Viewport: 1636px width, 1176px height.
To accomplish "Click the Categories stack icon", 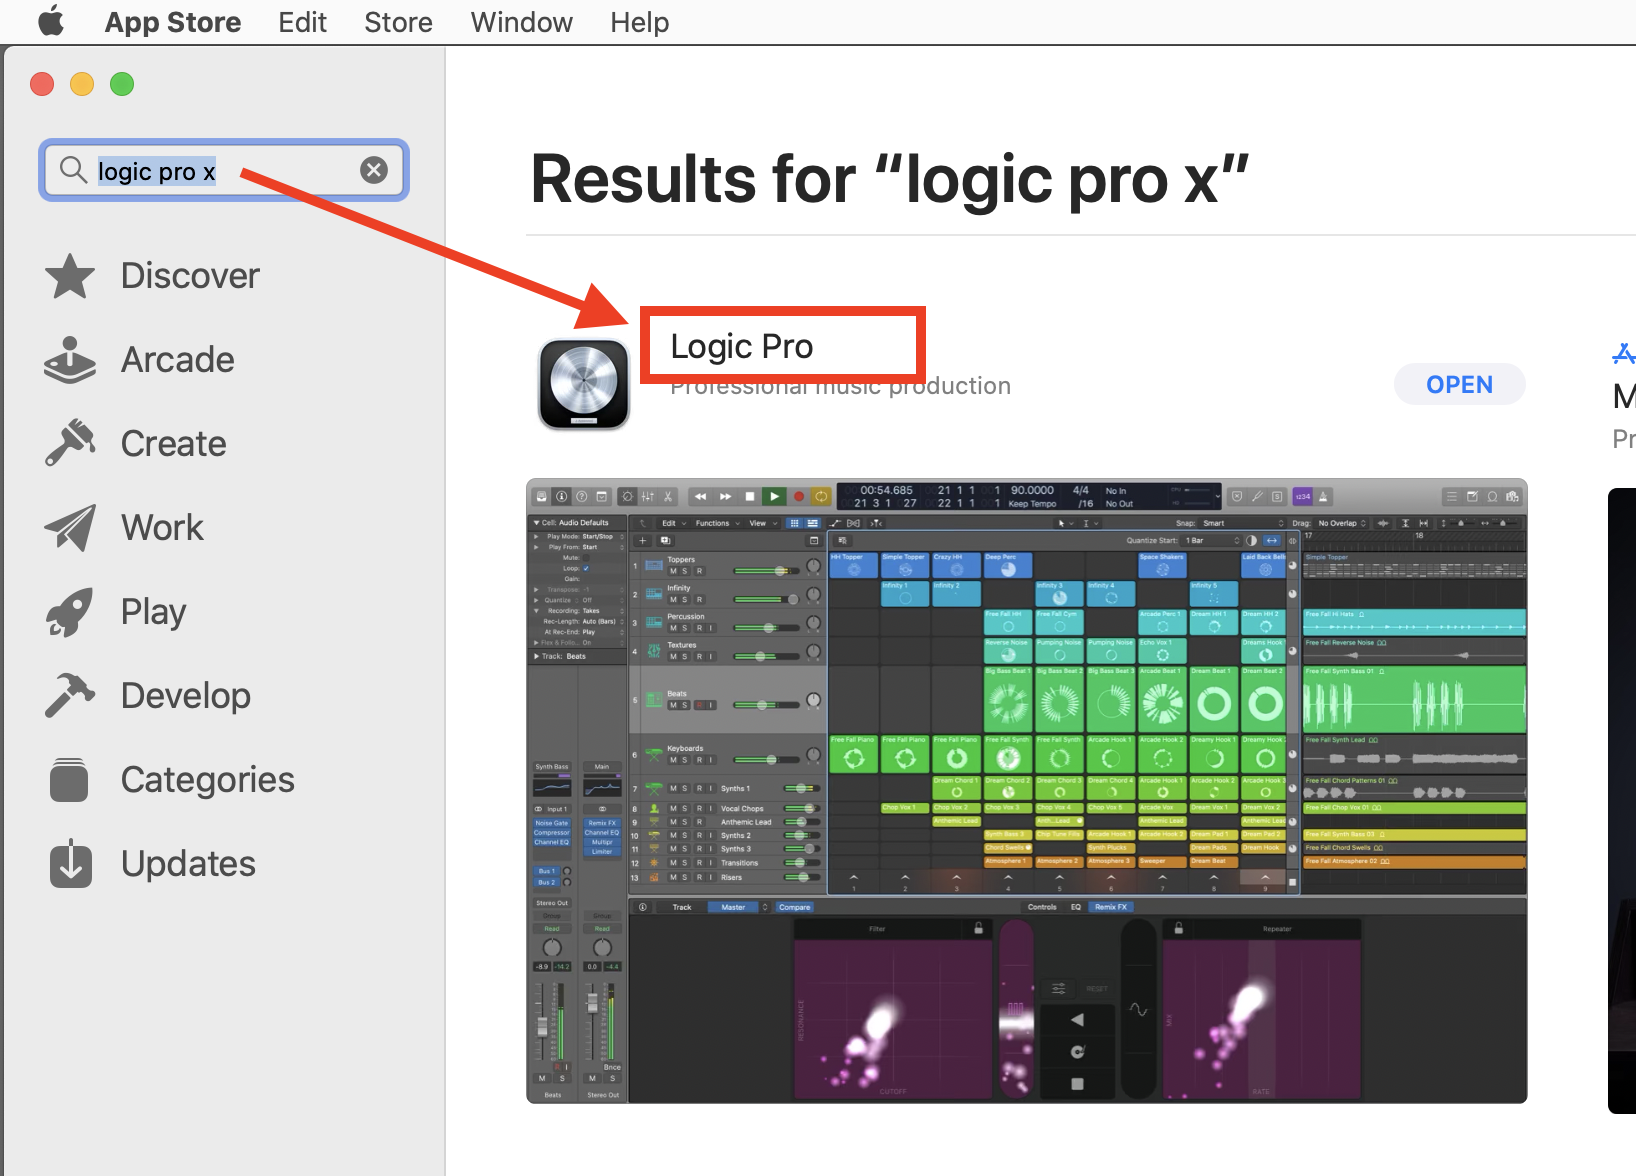I will (70, 779).
